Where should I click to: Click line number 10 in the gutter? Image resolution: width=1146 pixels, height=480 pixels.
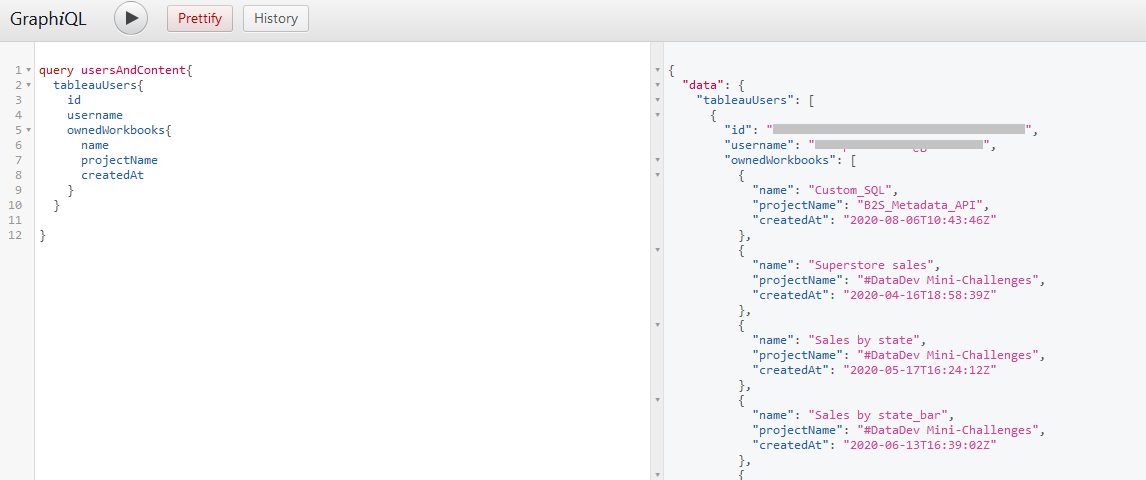pos(15,205)
